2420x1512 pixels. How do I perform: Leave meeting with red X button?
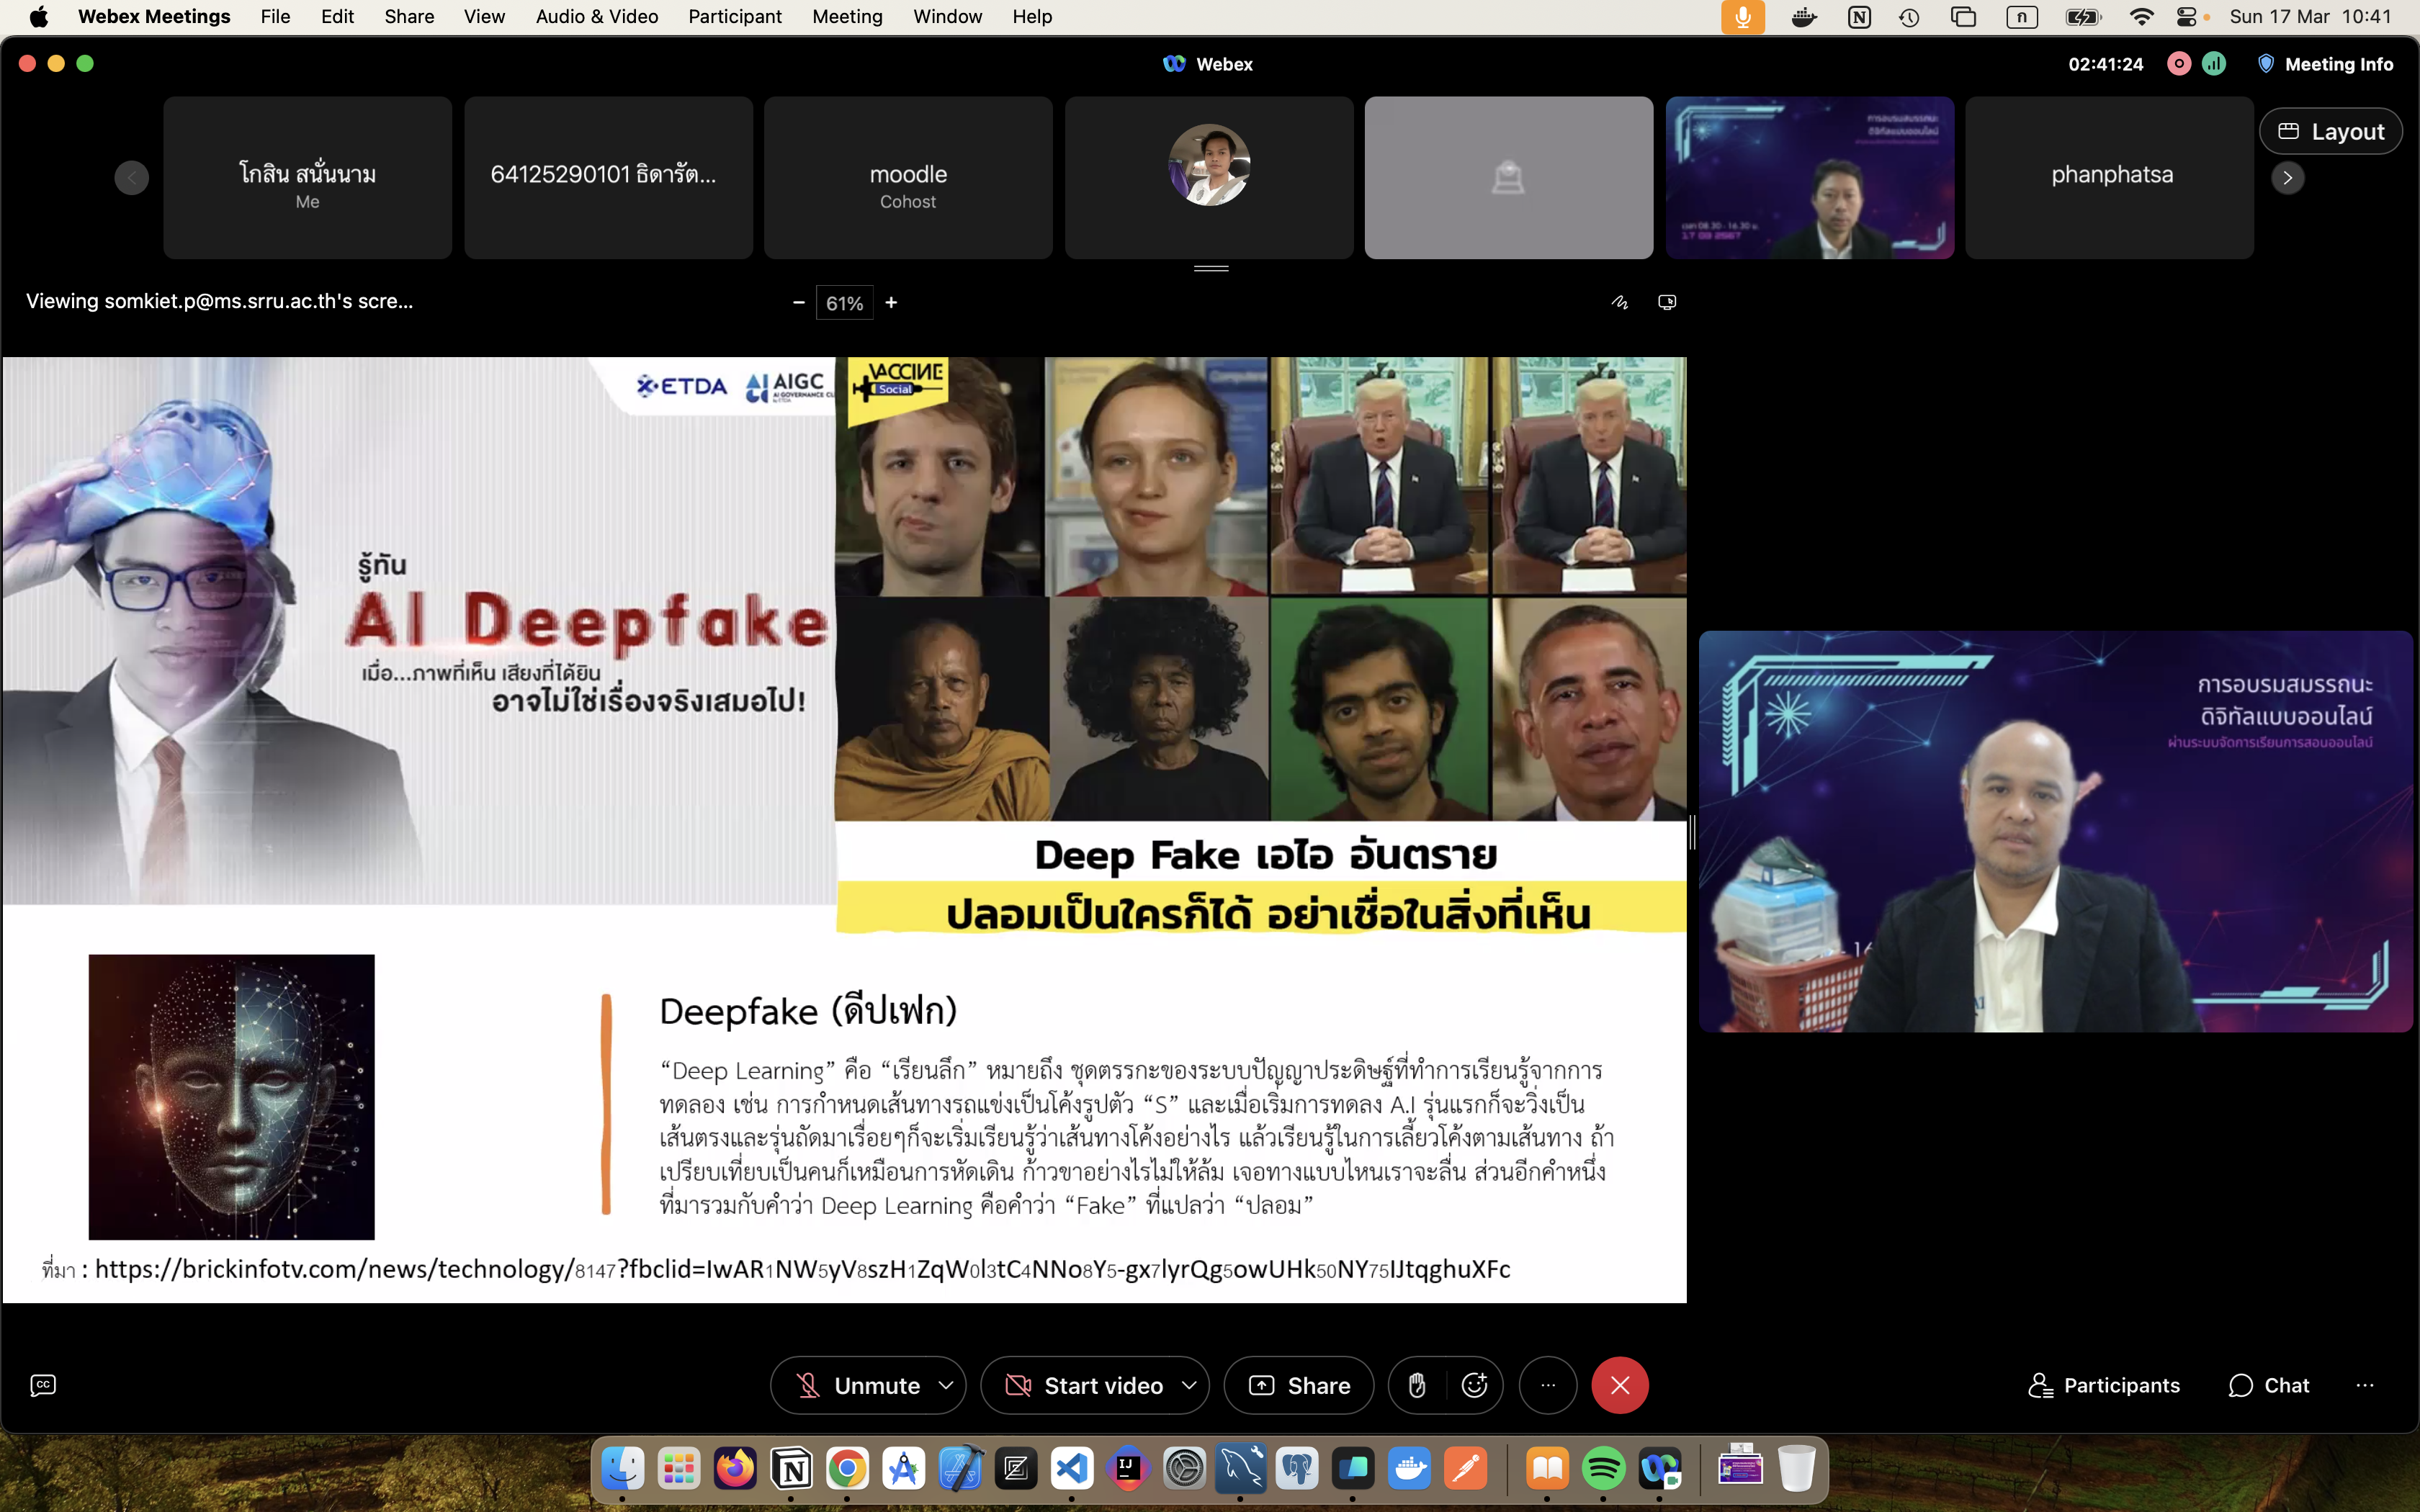[x=1620, y=1385]
